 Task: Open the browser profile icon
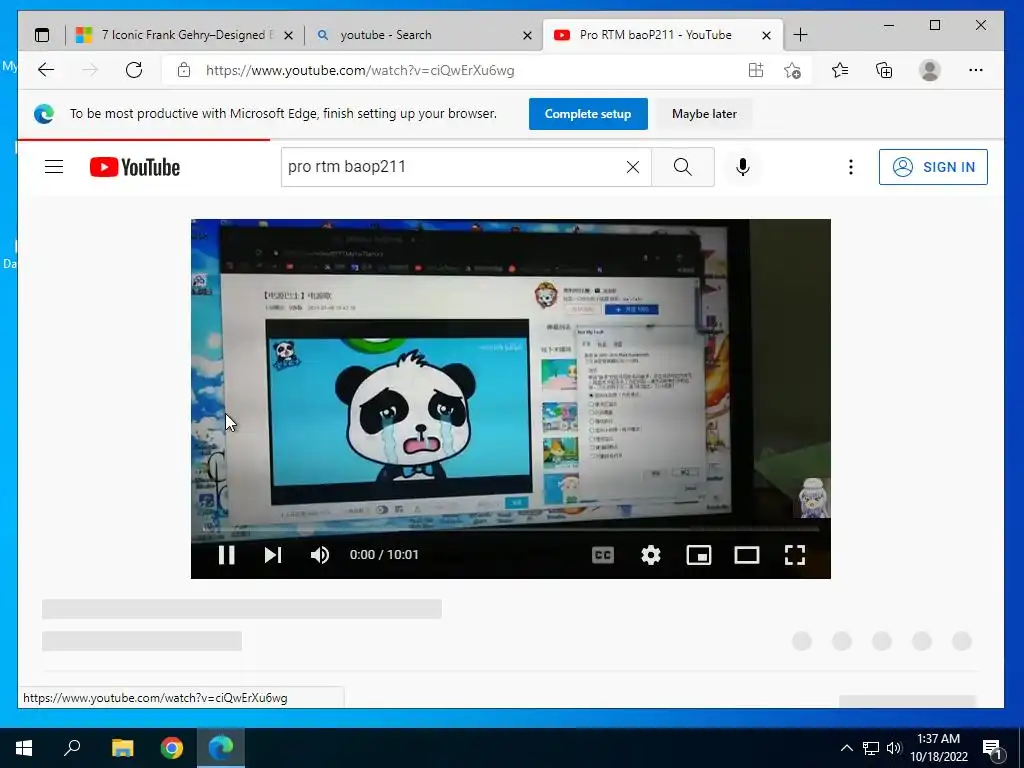pos(930,70)
